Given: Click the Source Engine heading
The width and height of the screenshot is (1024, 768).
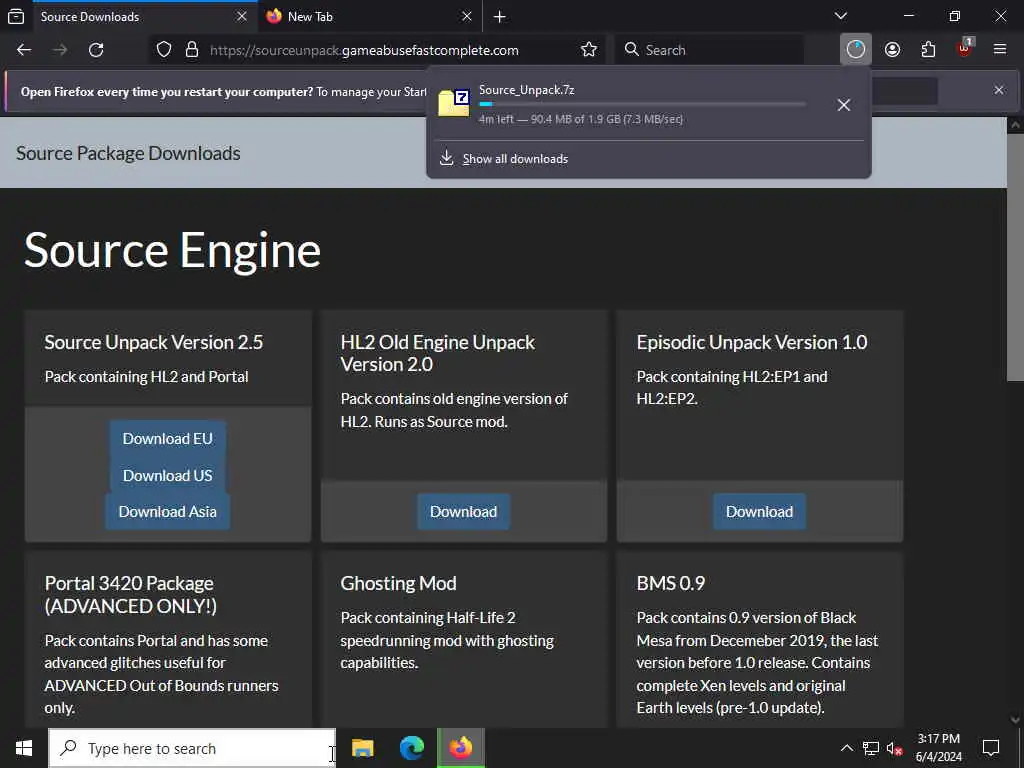Looking at the screenshot, I should [172, 250].
